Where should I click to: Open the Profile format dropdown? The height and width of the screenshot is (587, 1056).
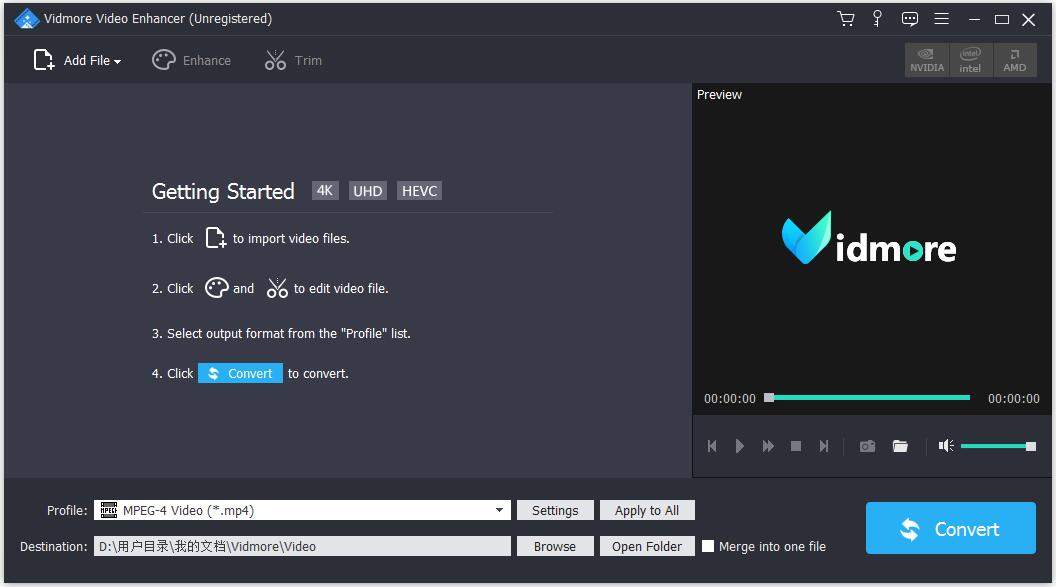click(x=500, y=510)
